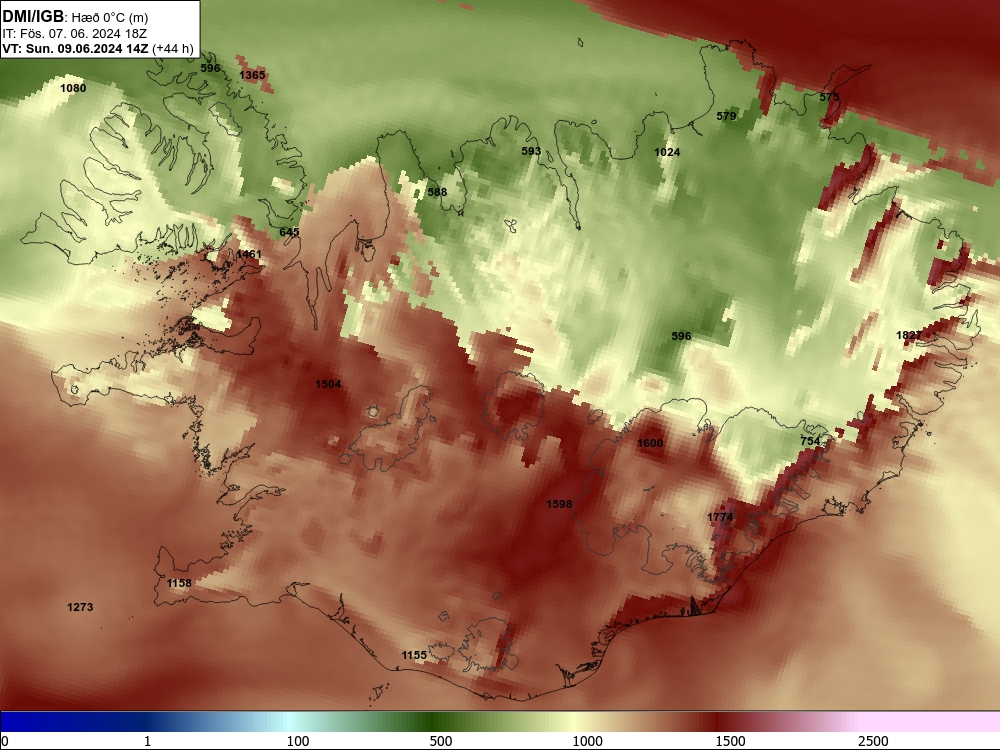Select the 579 map value
Viewport: 1000px width, 750px height.
tap(726, 116)
